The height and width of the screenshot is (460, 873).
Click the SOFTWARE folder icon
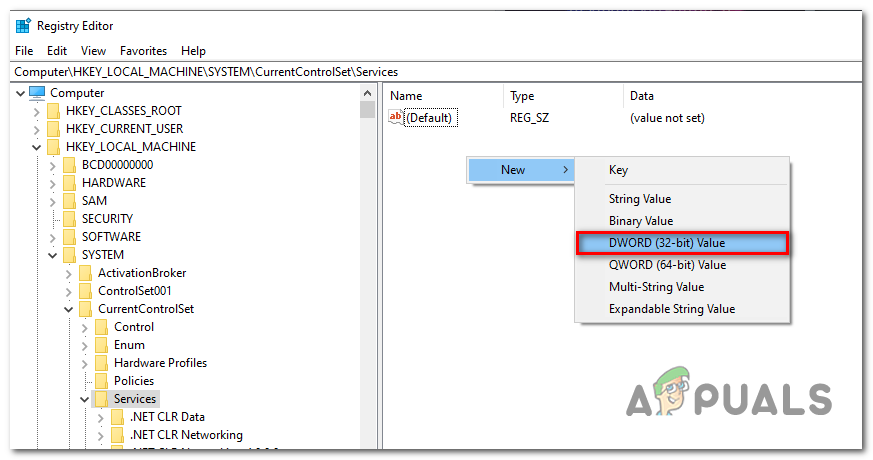coord(70,237)
